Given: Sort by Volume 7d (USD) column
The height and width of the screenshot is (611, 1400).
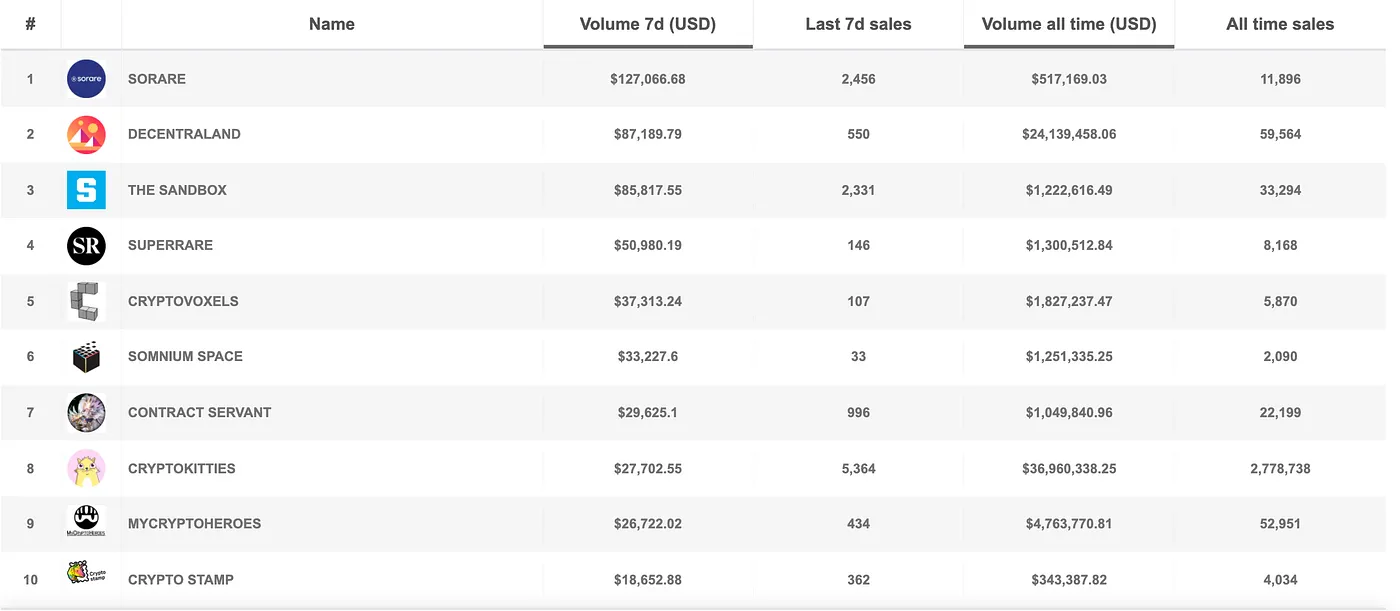Looking at the screenshot, I should pyautogui.click(x=648, y=24).
